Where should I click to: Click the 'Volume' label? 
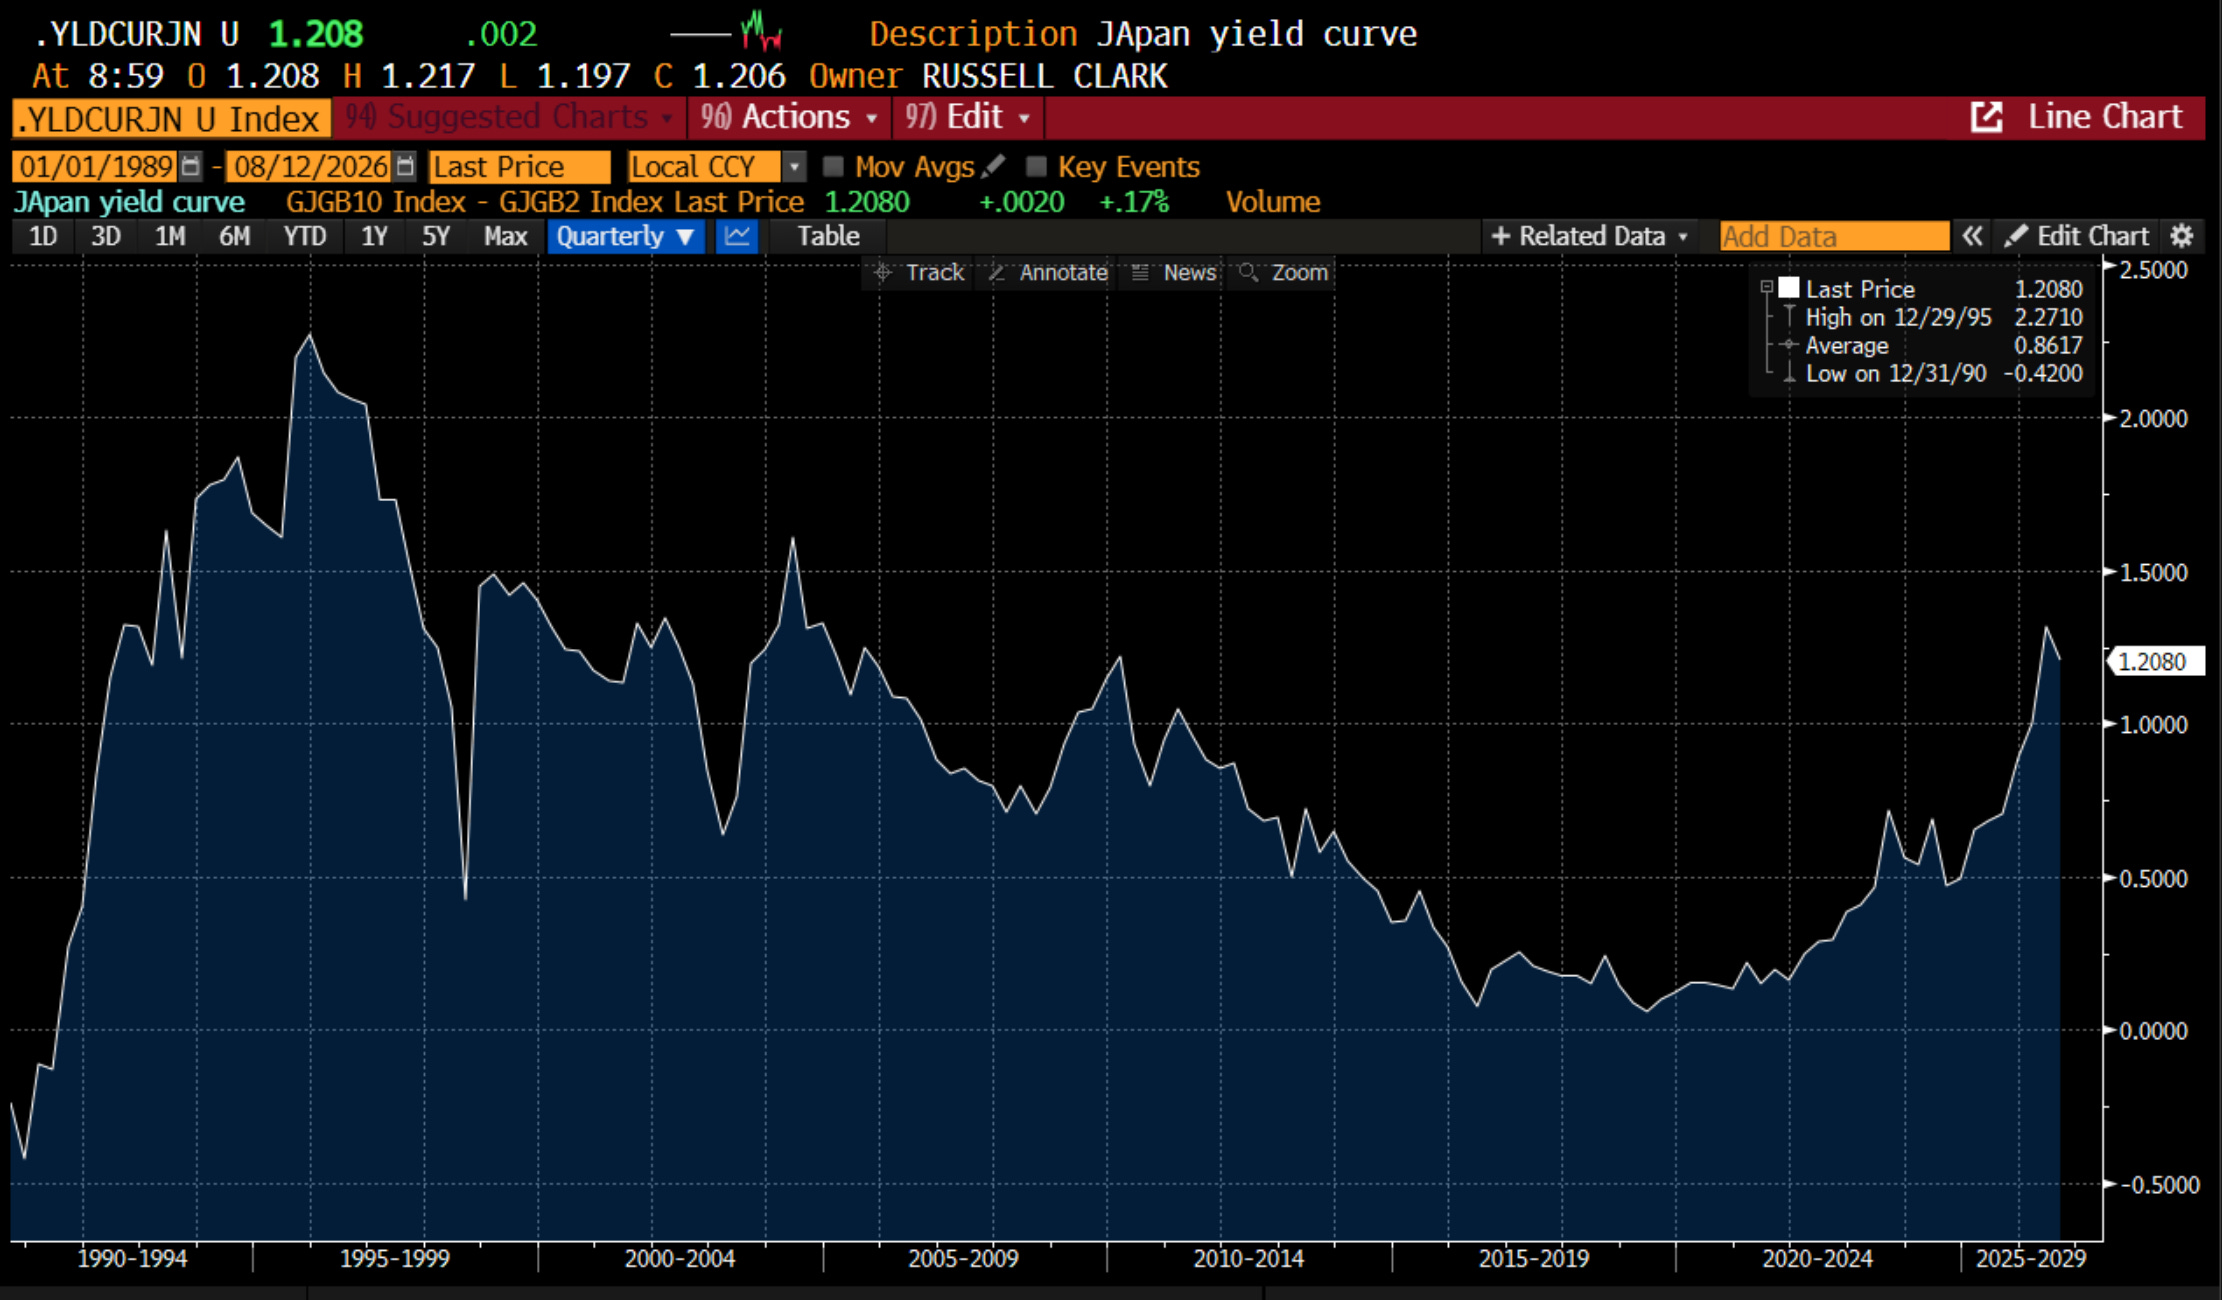[x=1273, y=202]
